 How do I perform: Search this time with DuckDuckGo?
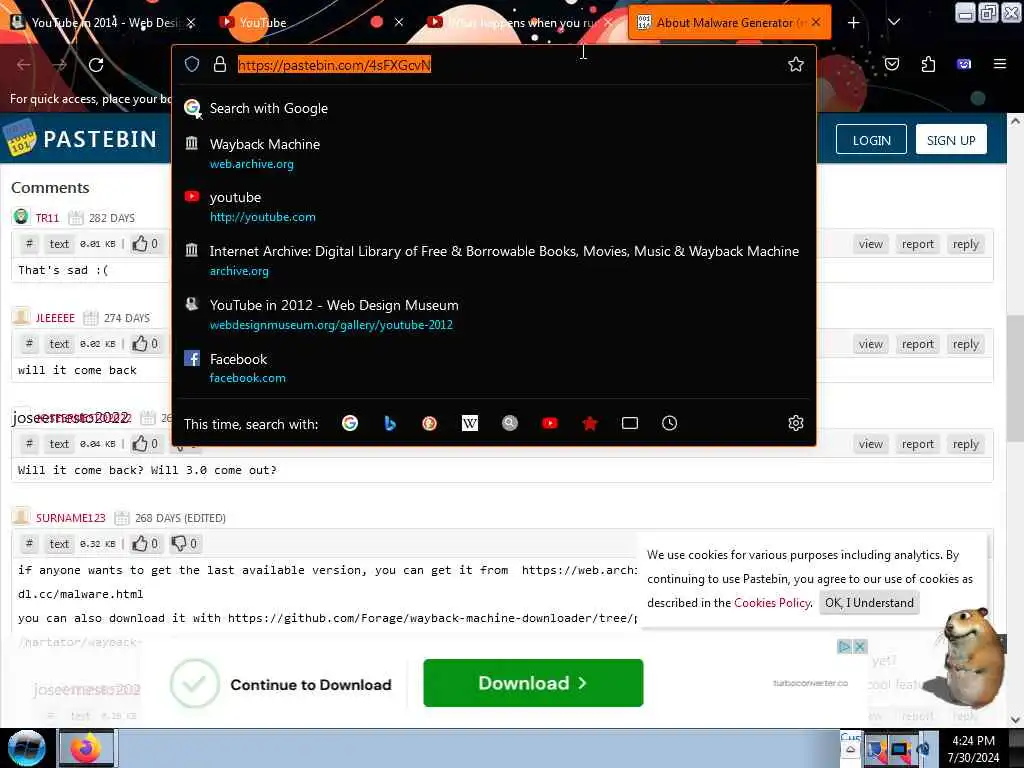pos(430,423)
